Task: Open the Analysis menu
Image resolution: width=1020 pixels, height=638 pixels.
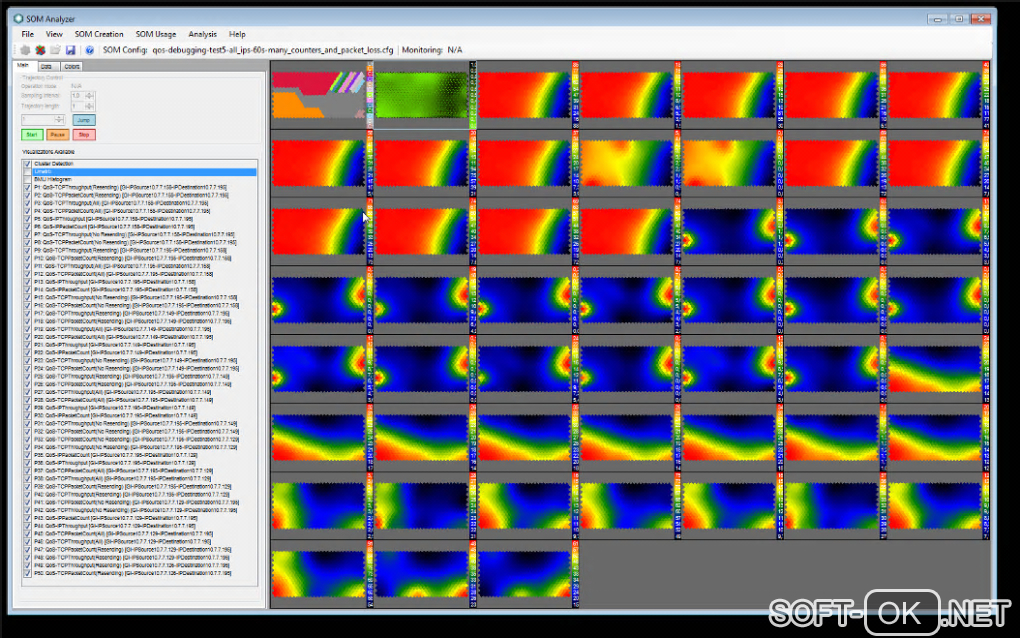Action: coord(202,34)
